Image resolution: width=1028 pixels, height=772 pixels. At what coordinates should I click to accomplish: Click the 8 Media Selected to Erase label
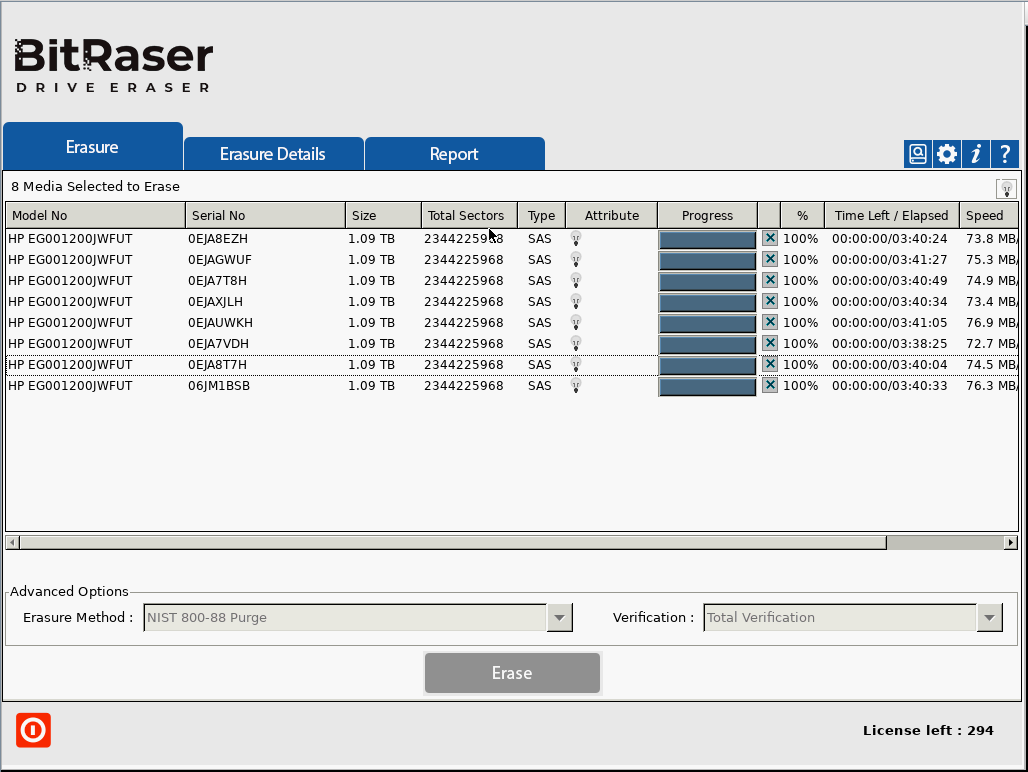point(95,187)
